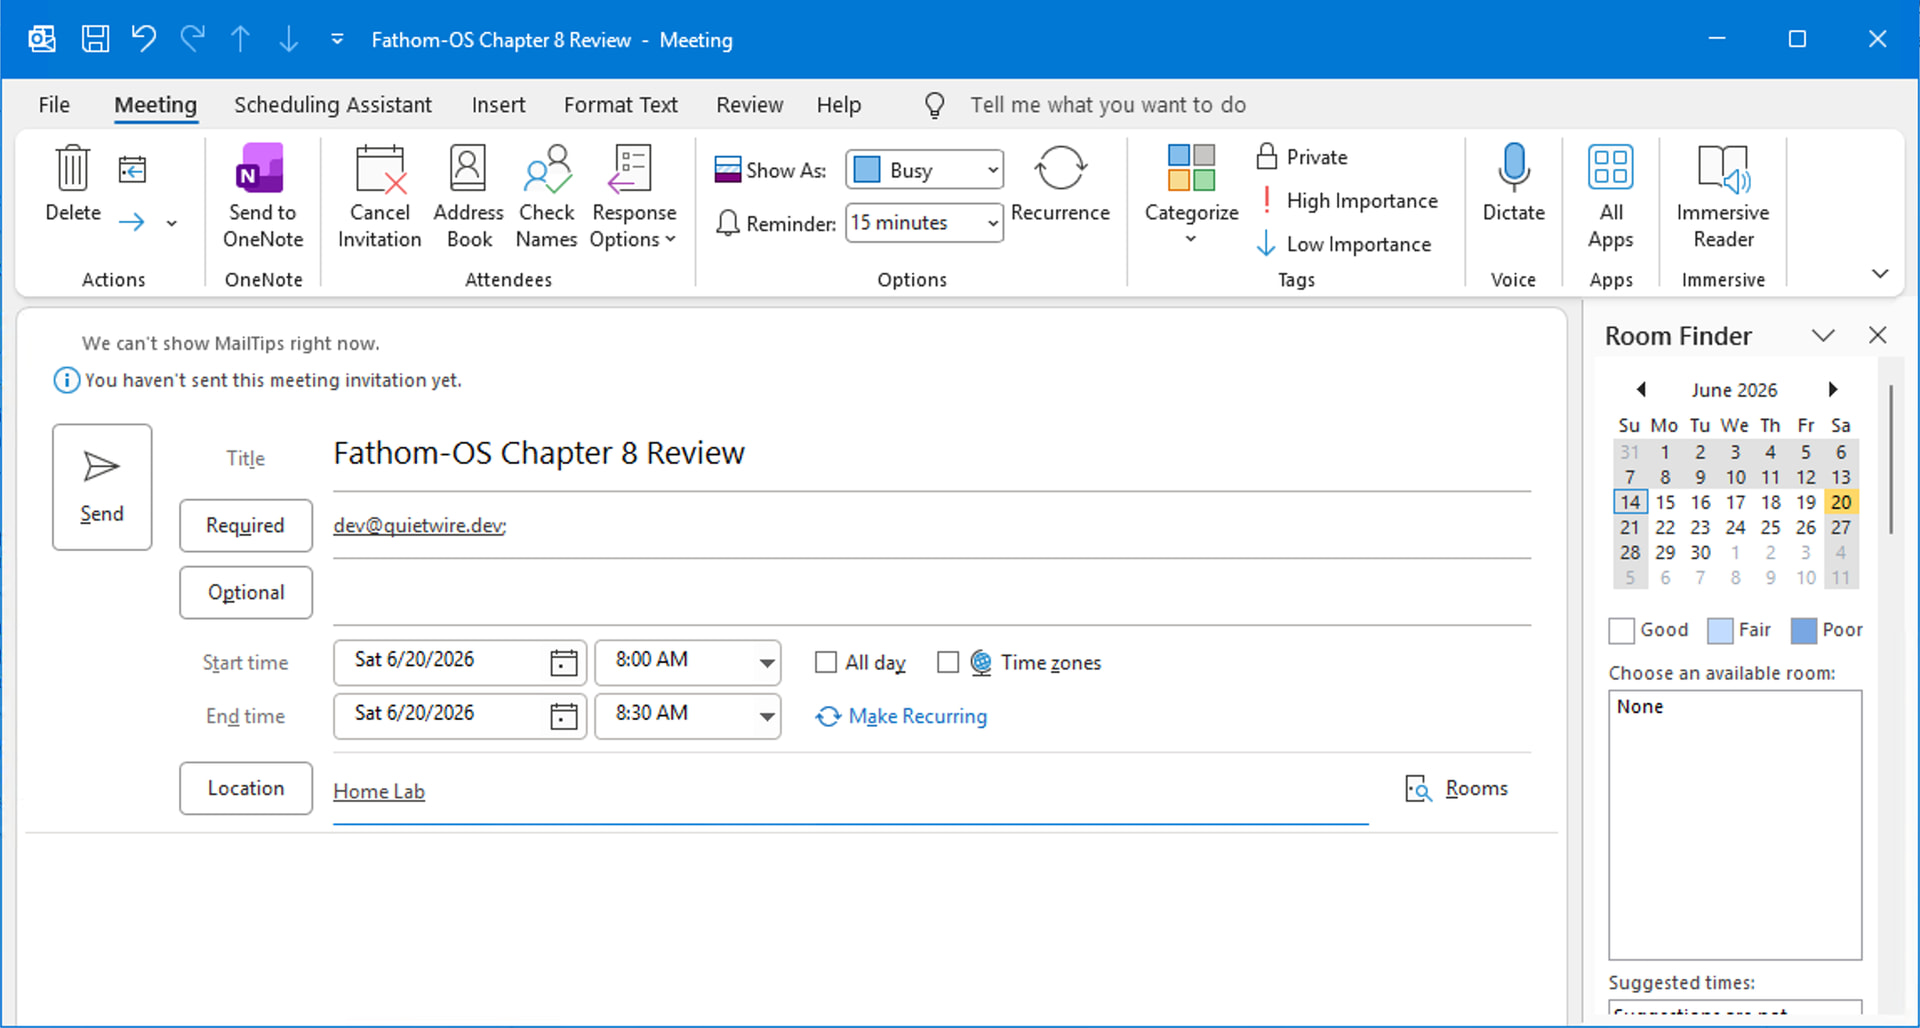1920x1028 pixels.
Task: Open Recurrence settings
Action: [x=1060, y=184]
